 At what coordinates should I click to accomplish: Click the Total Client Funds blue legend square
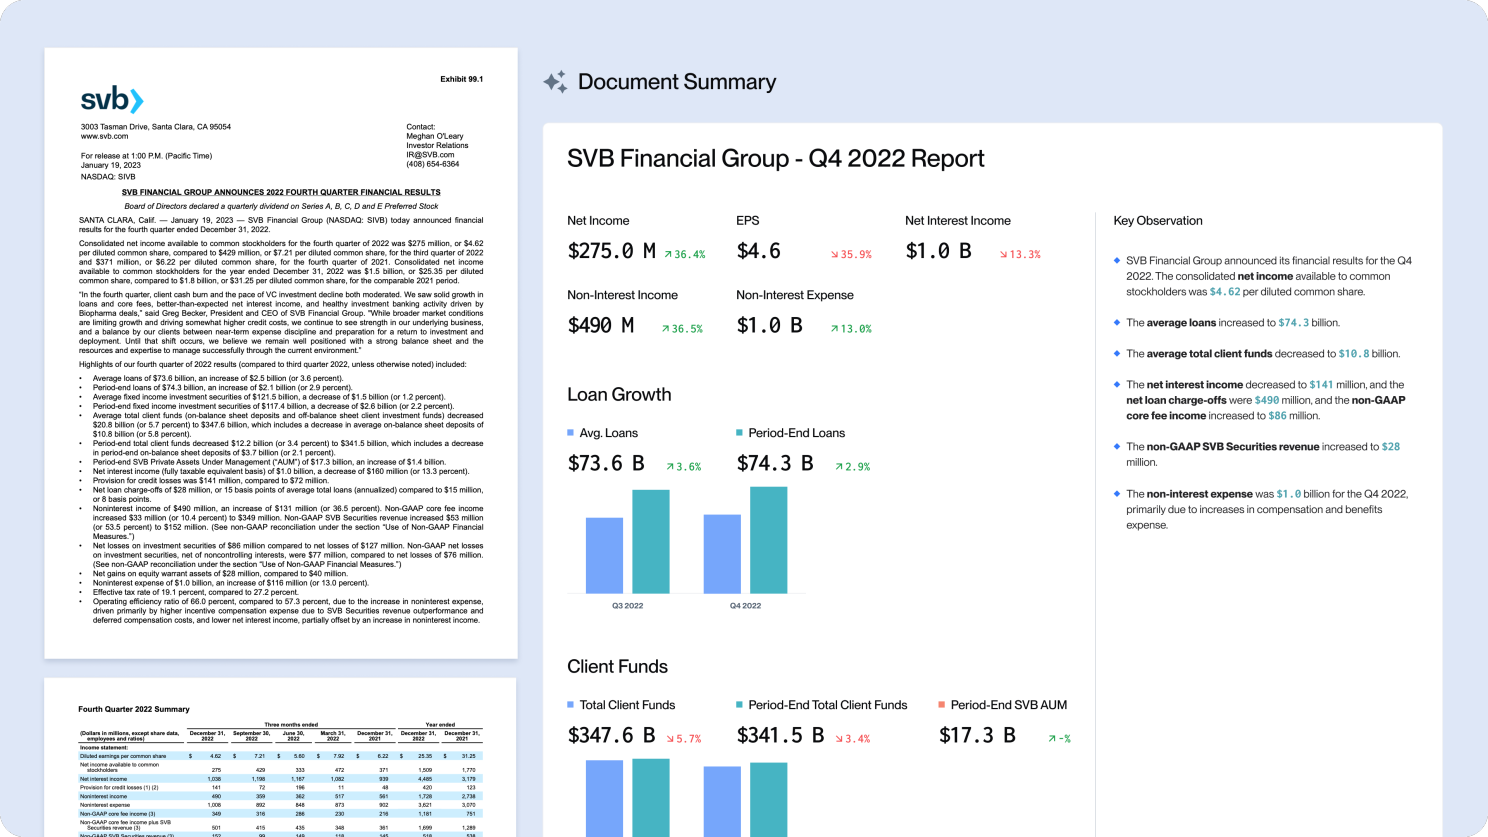(571, 705)
